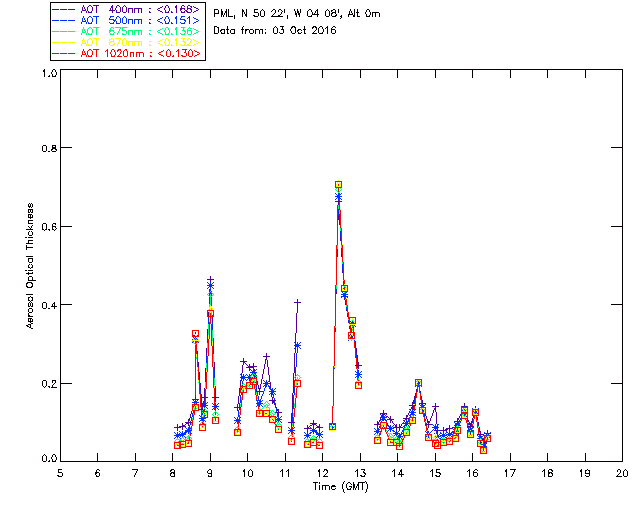Viewport: 640px width, 512px height.
Task: Click the AOT 400nm legend entry
Action: pos(127,9)
